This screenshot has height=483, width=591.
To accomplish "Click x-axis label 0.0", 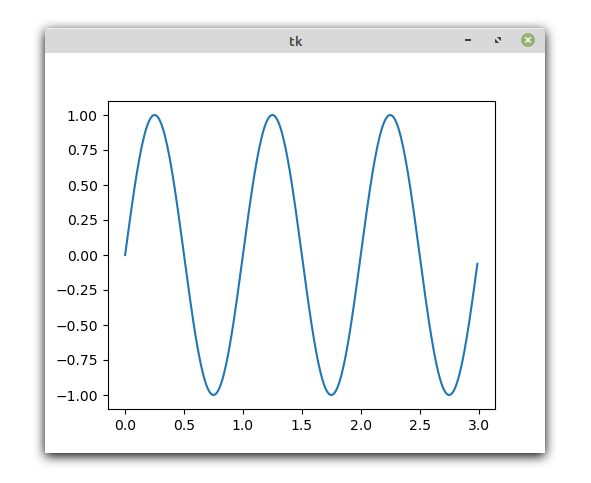I will click(125, 425).
